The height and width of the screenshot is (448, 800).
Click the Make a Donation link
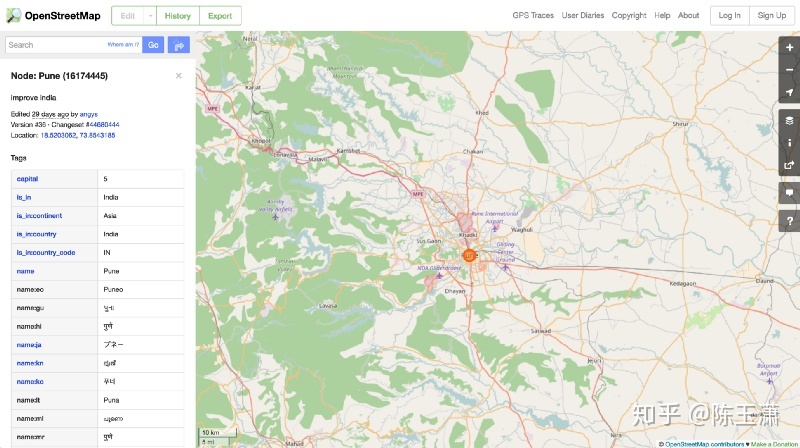[774, 444]
